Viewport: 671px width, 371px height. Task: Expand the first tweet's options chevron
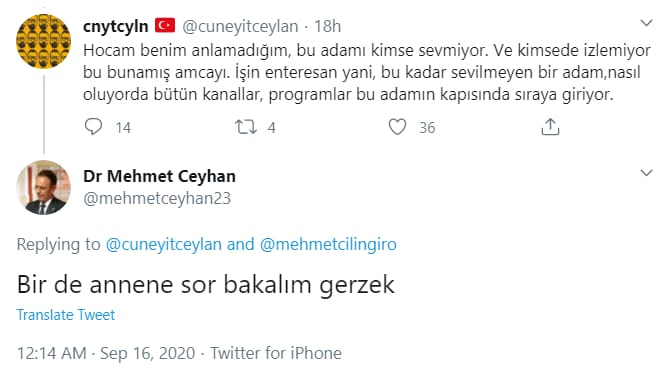pos(646,23)
